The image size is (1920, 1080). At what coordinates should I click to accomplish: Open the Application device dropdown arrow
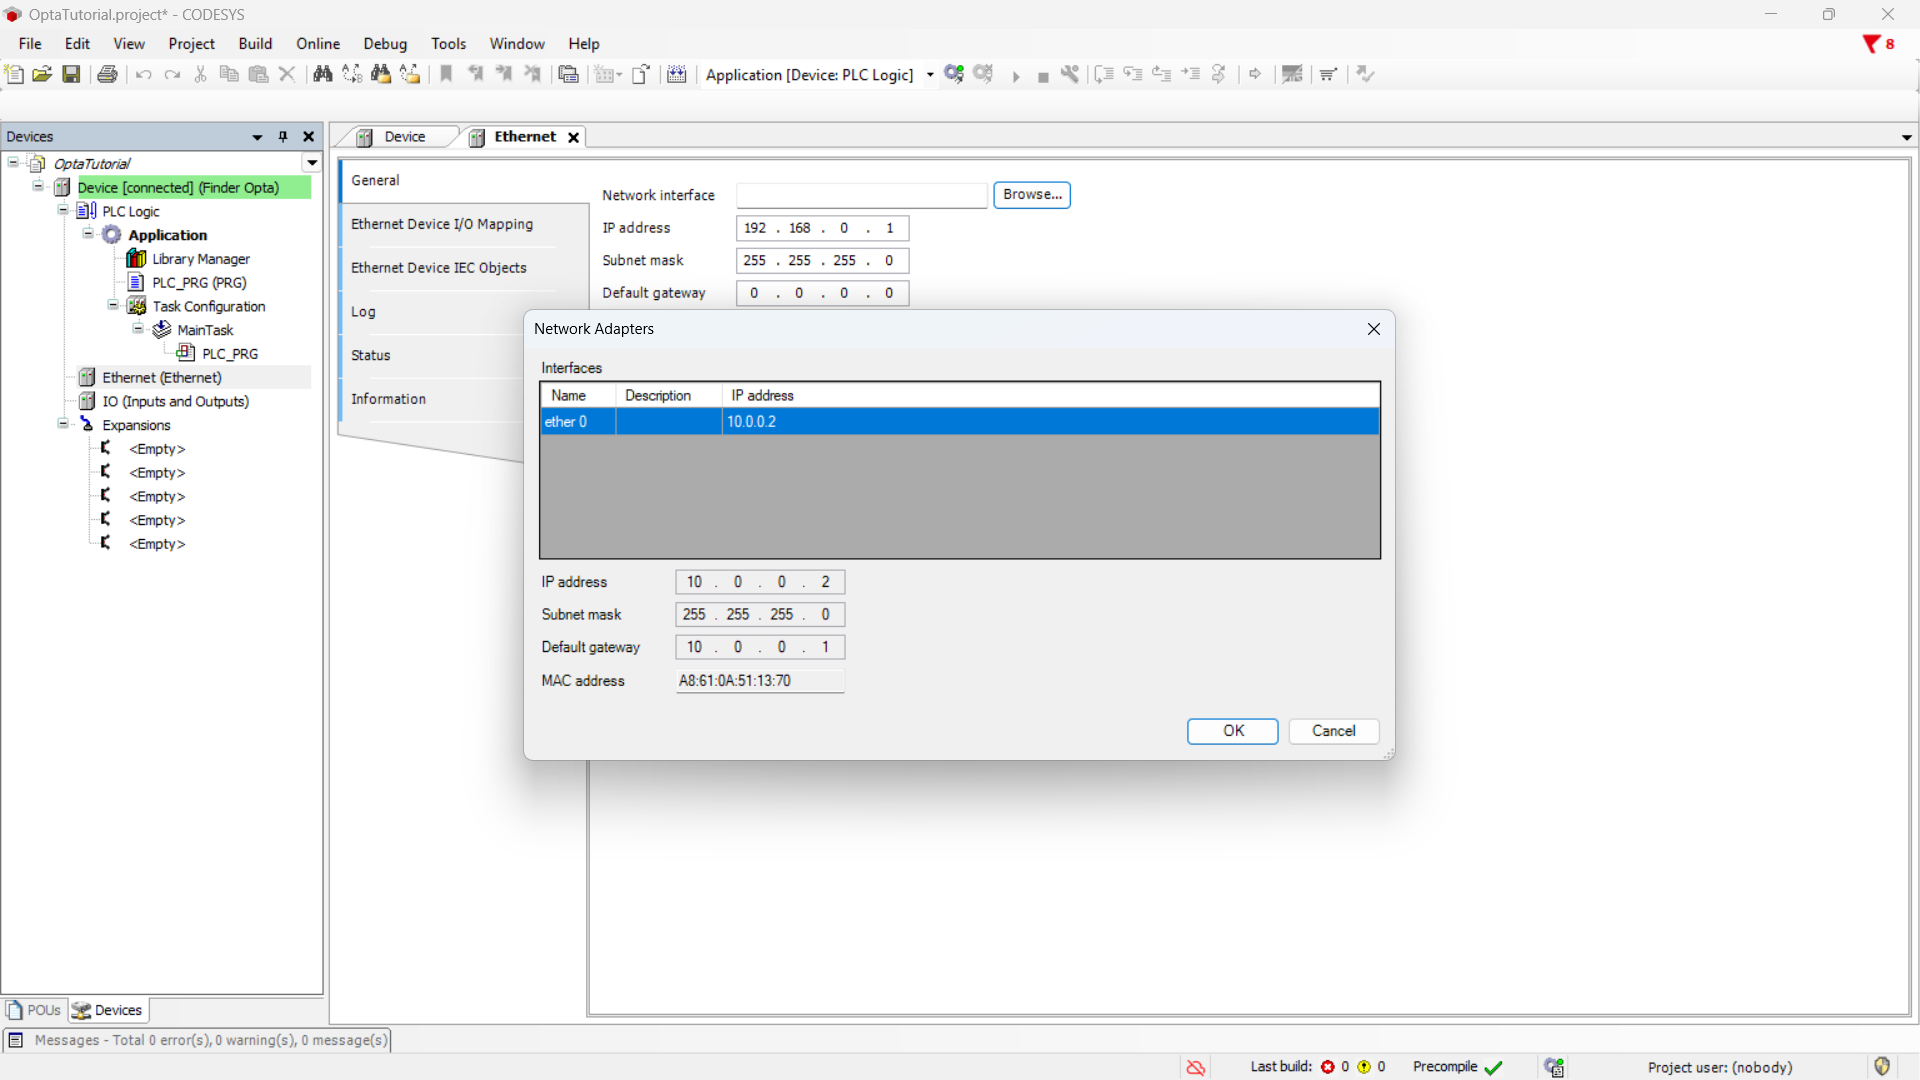930,75
